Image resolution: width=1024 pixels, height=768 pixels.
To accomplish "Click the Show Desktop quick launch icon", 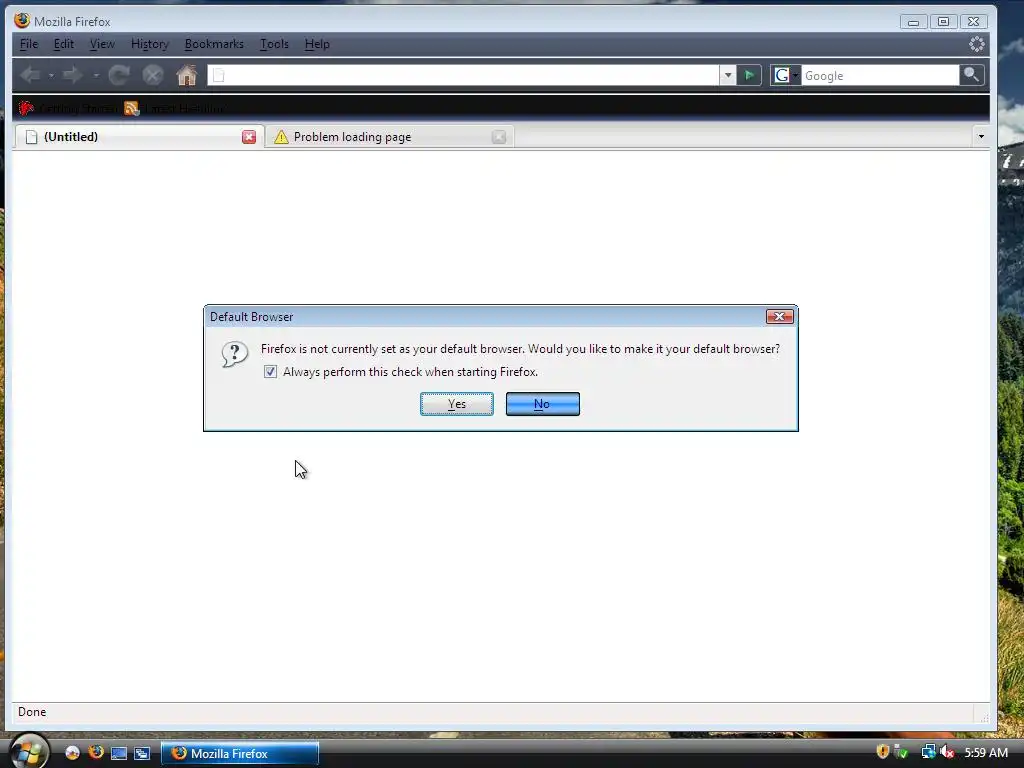I will point(119,753).
